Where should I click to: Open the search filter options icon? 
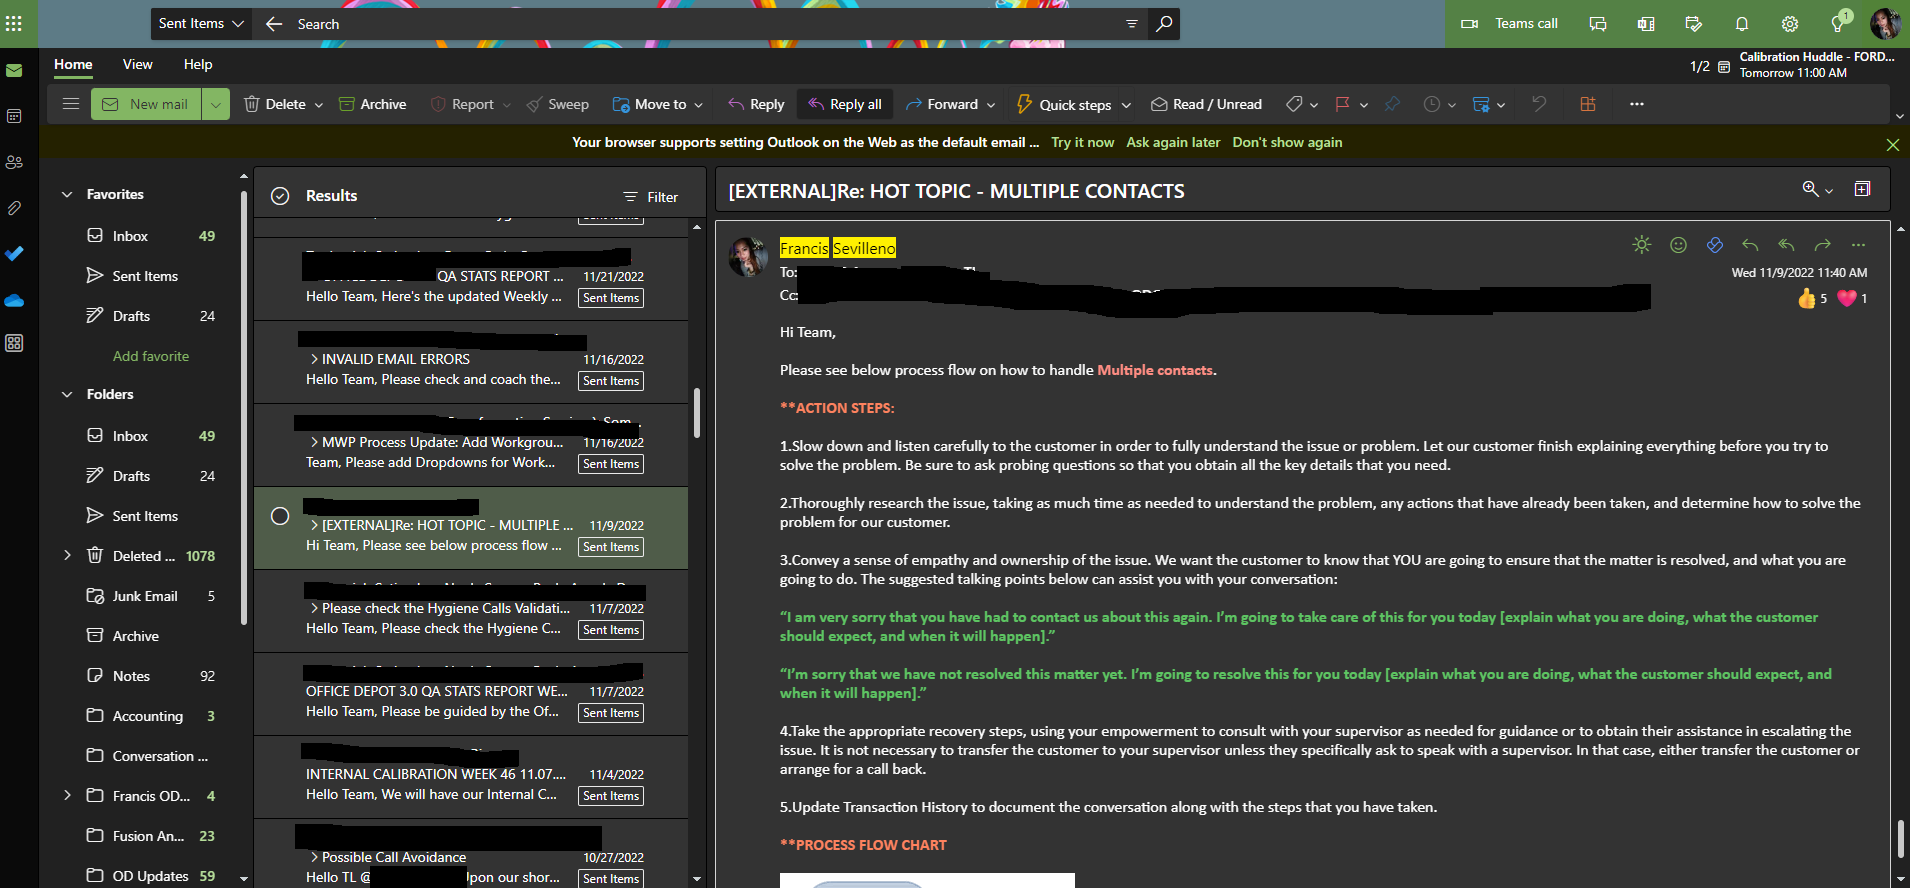click(x=1132, y=23)
